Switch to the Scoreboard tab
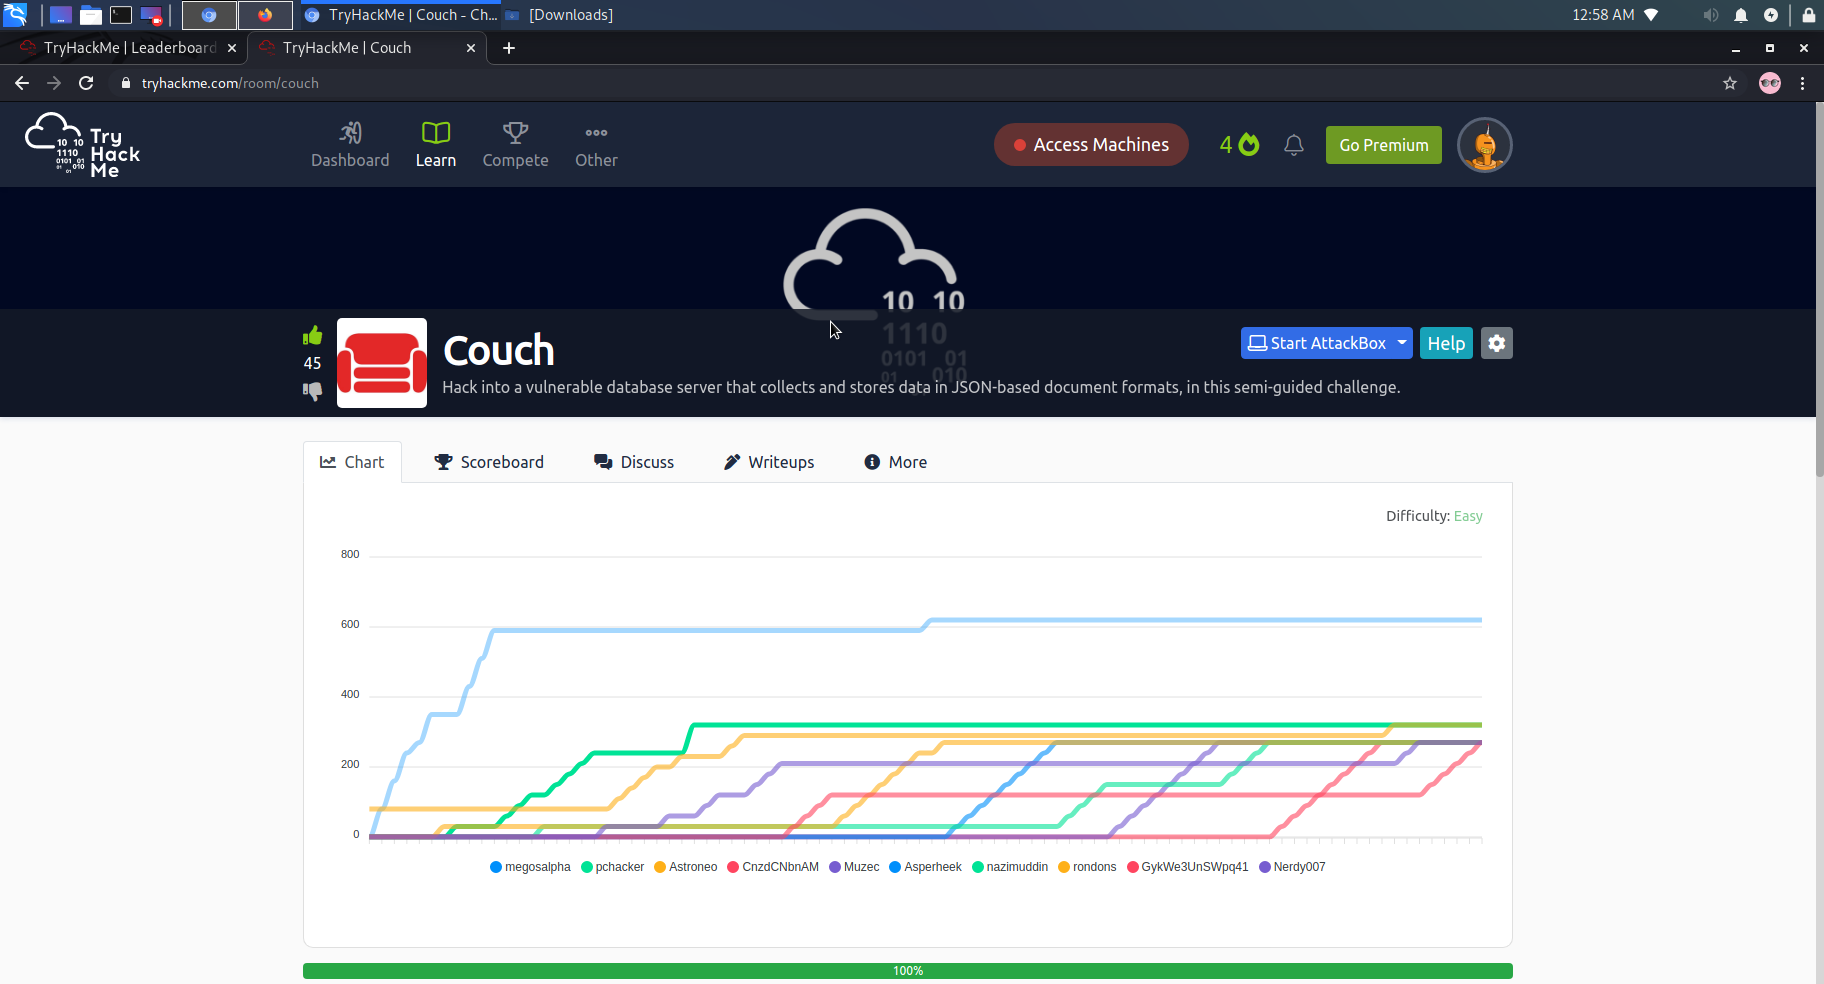Viewport: 1824px width, 984px height. tap(489, 462)
